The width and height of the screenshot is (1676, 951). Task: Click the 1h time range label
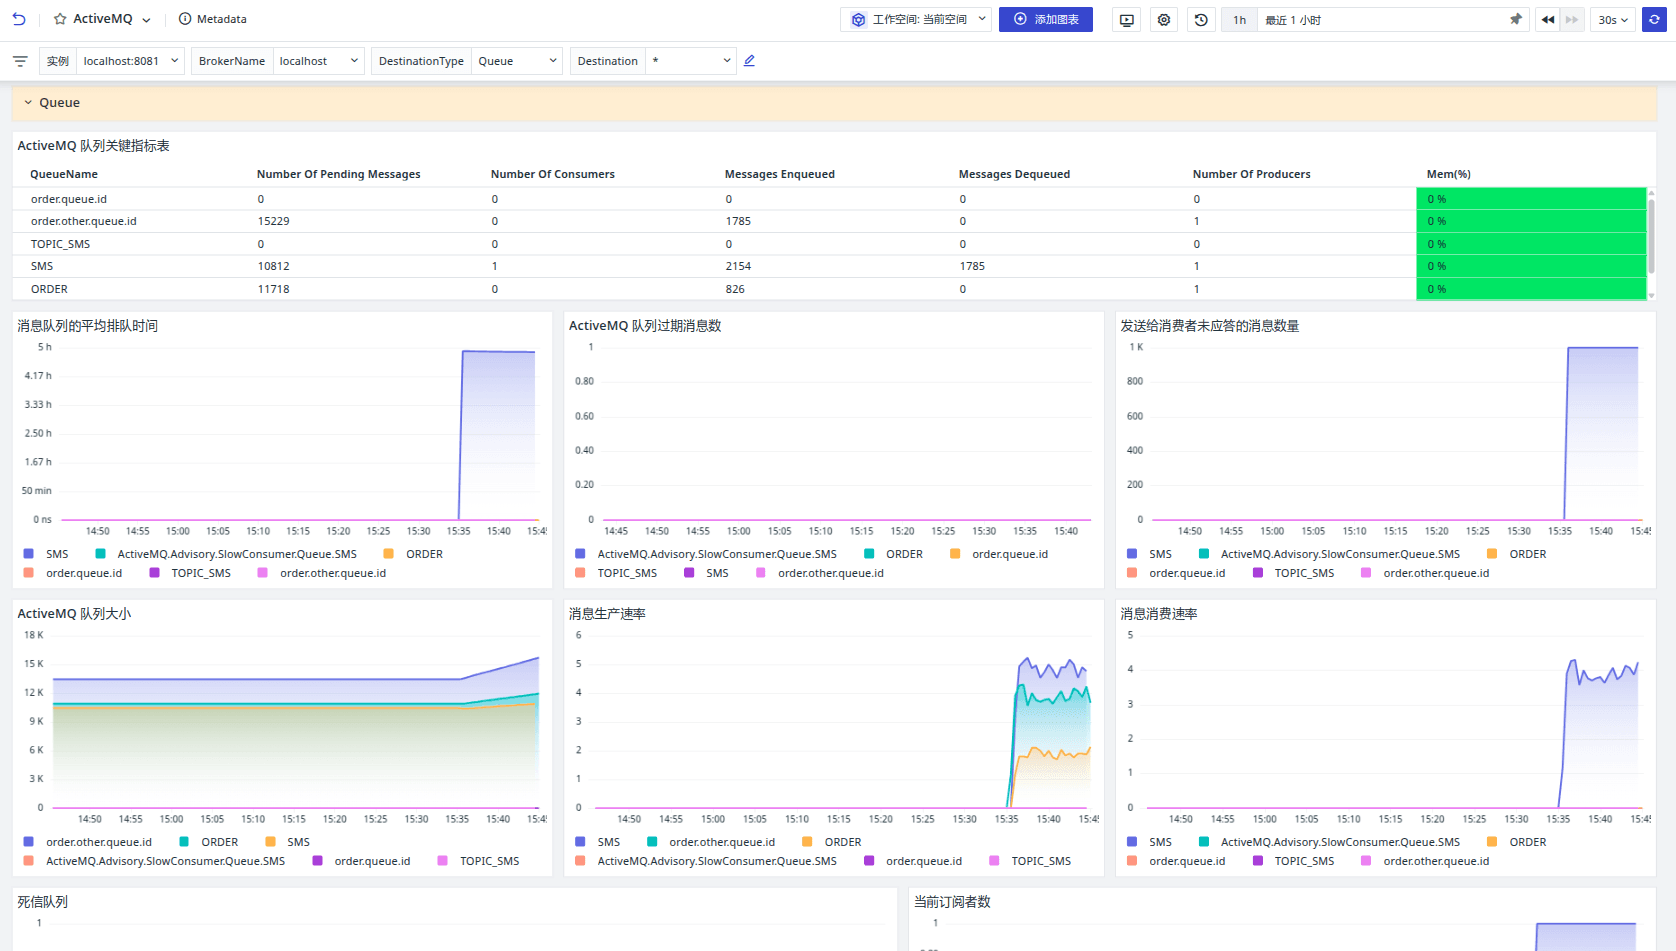[1239, 20]
